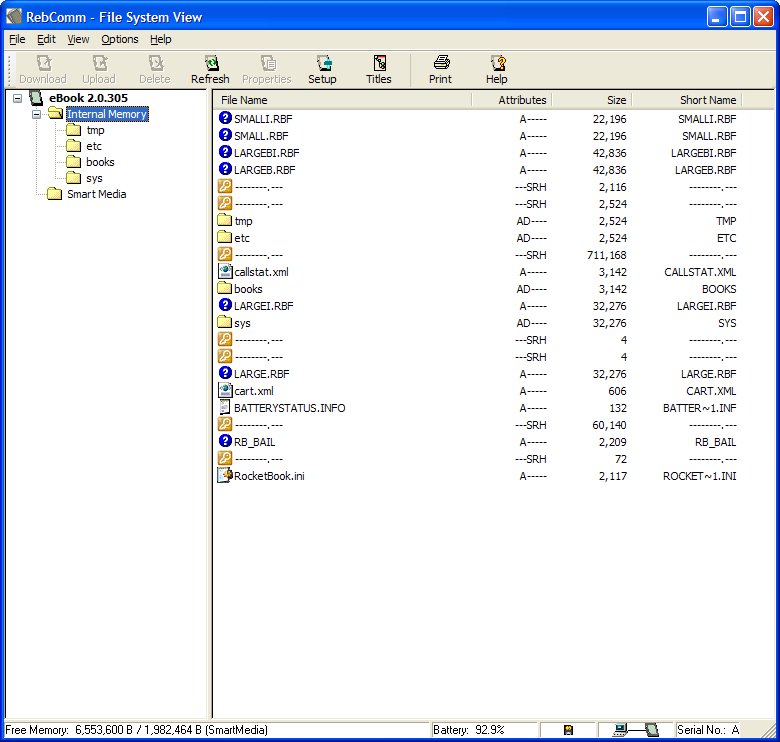Select the books folder in tree

[100, 162]
